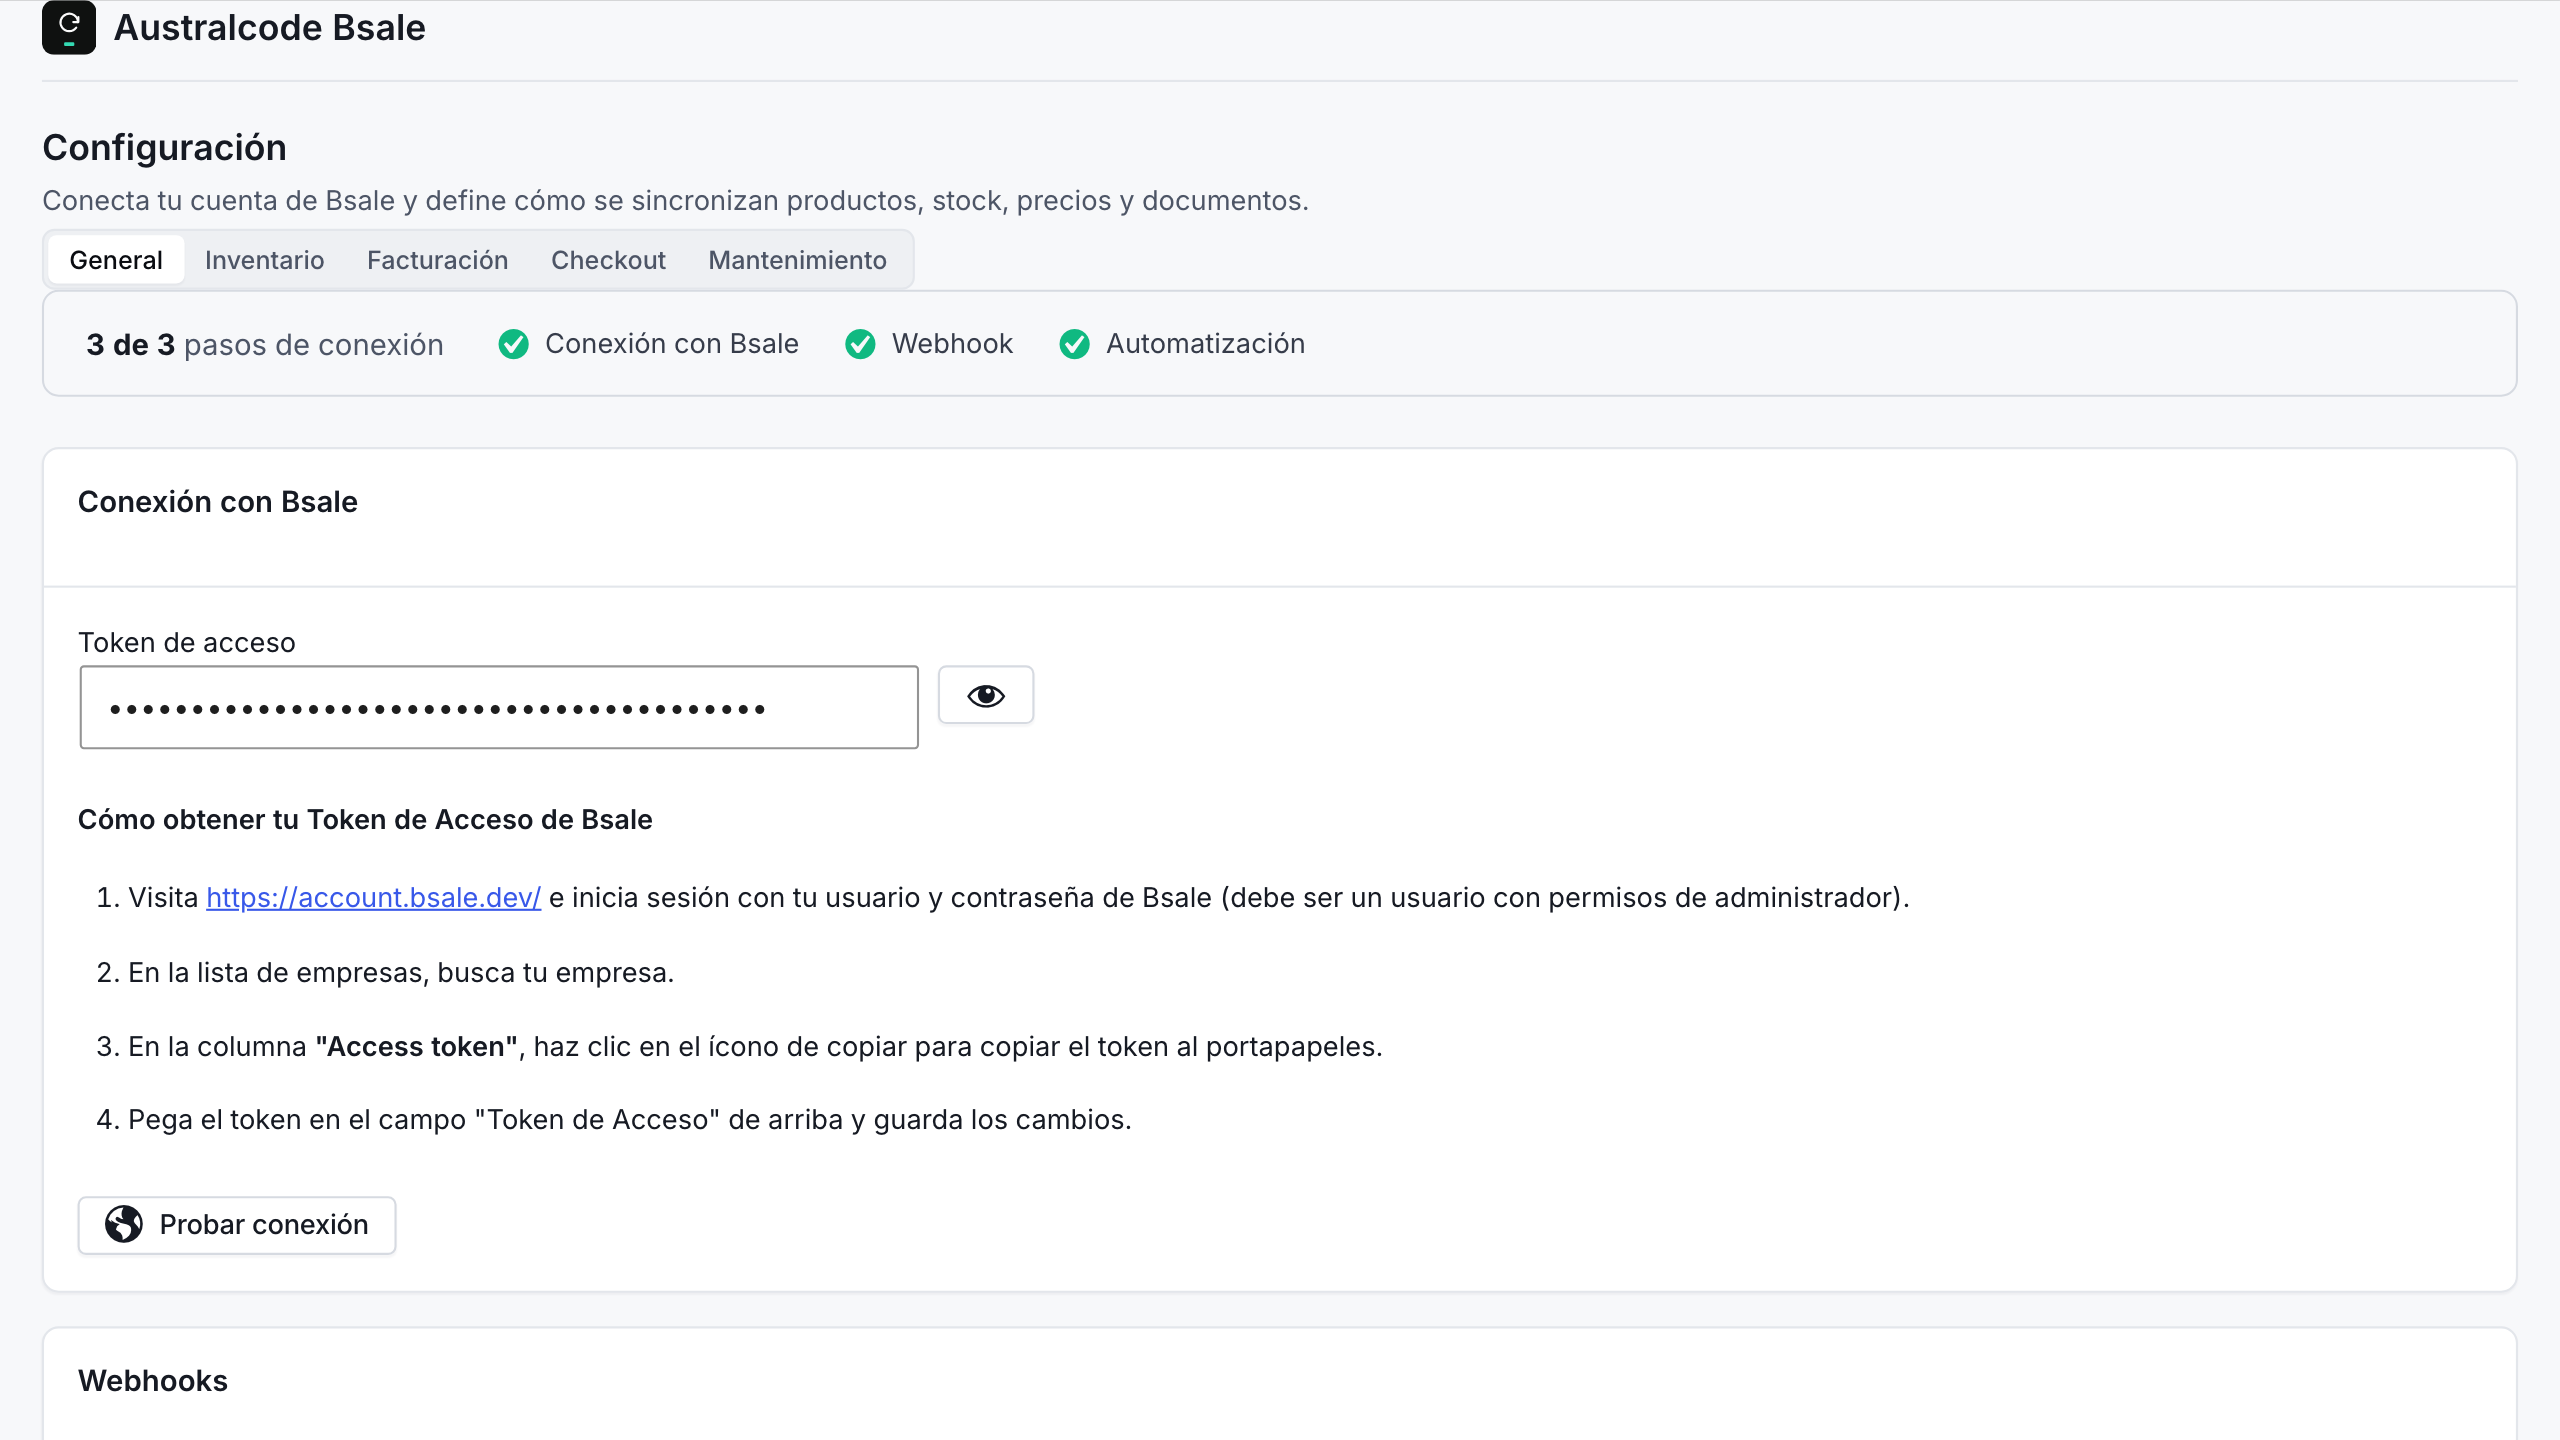Viewport: 2560px width, 1440px height.
Task: Click the Probar conexión button
Action: click(237, 1225)
